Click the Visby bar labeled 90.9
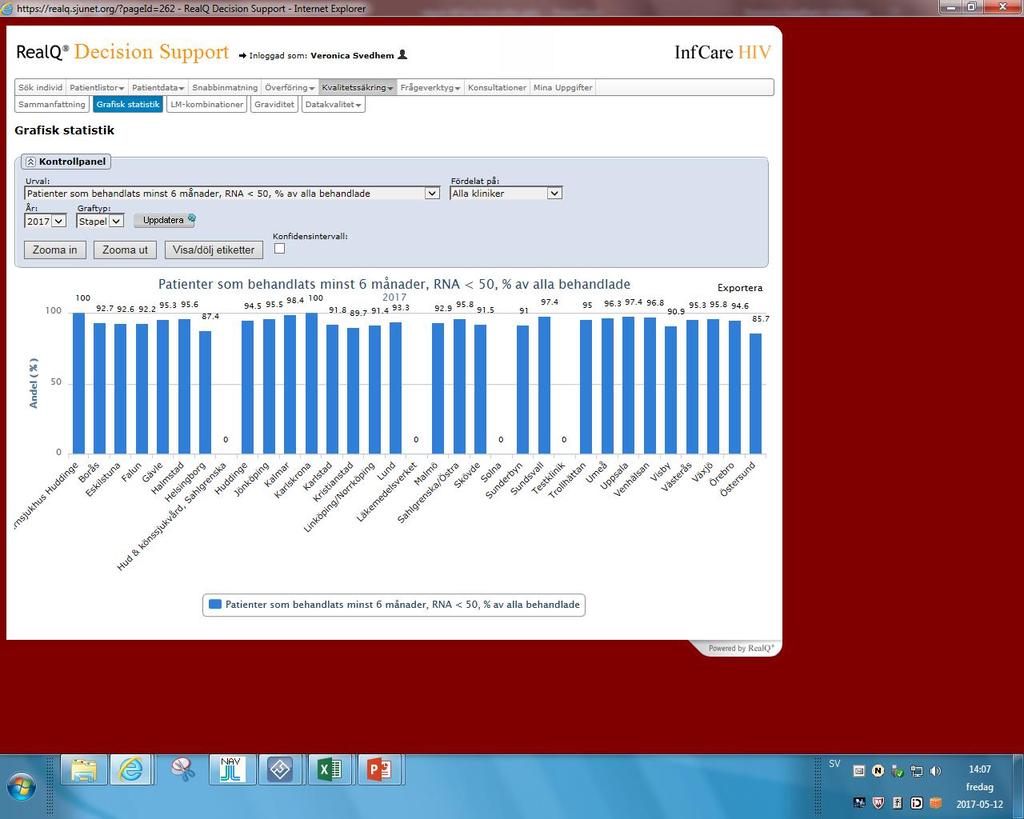Image resolution: width=1024 pixels, height=819 pixels. (x=671, y=389)
